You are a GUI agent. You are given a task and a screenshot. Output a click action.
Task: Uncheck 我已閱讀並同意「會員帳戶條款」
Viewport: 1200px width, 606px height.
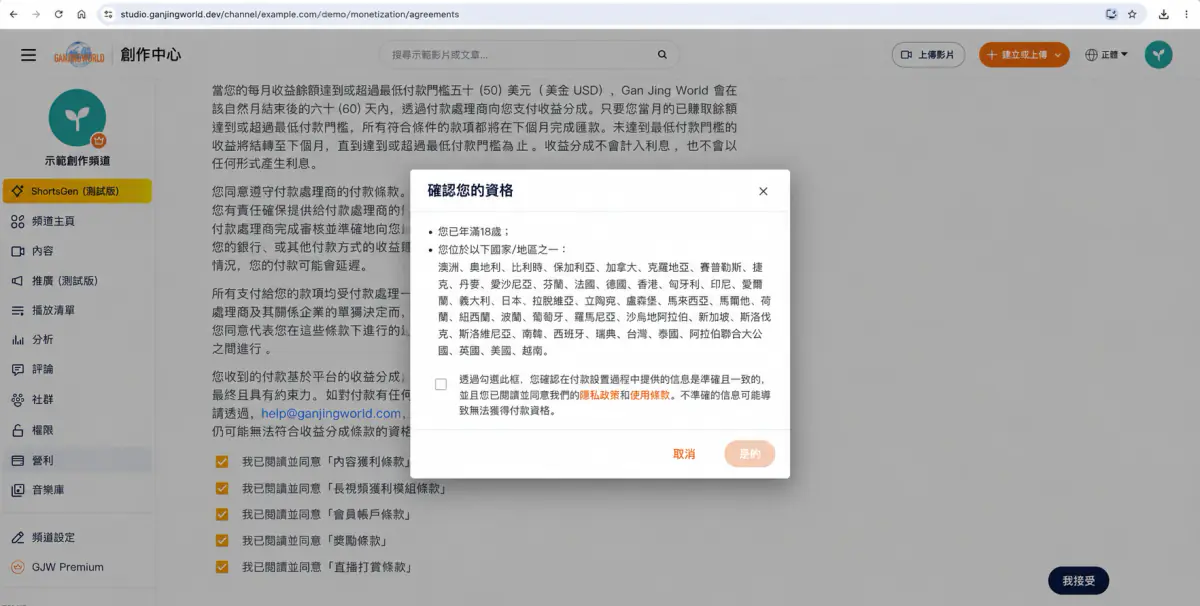tap(222, 514)
